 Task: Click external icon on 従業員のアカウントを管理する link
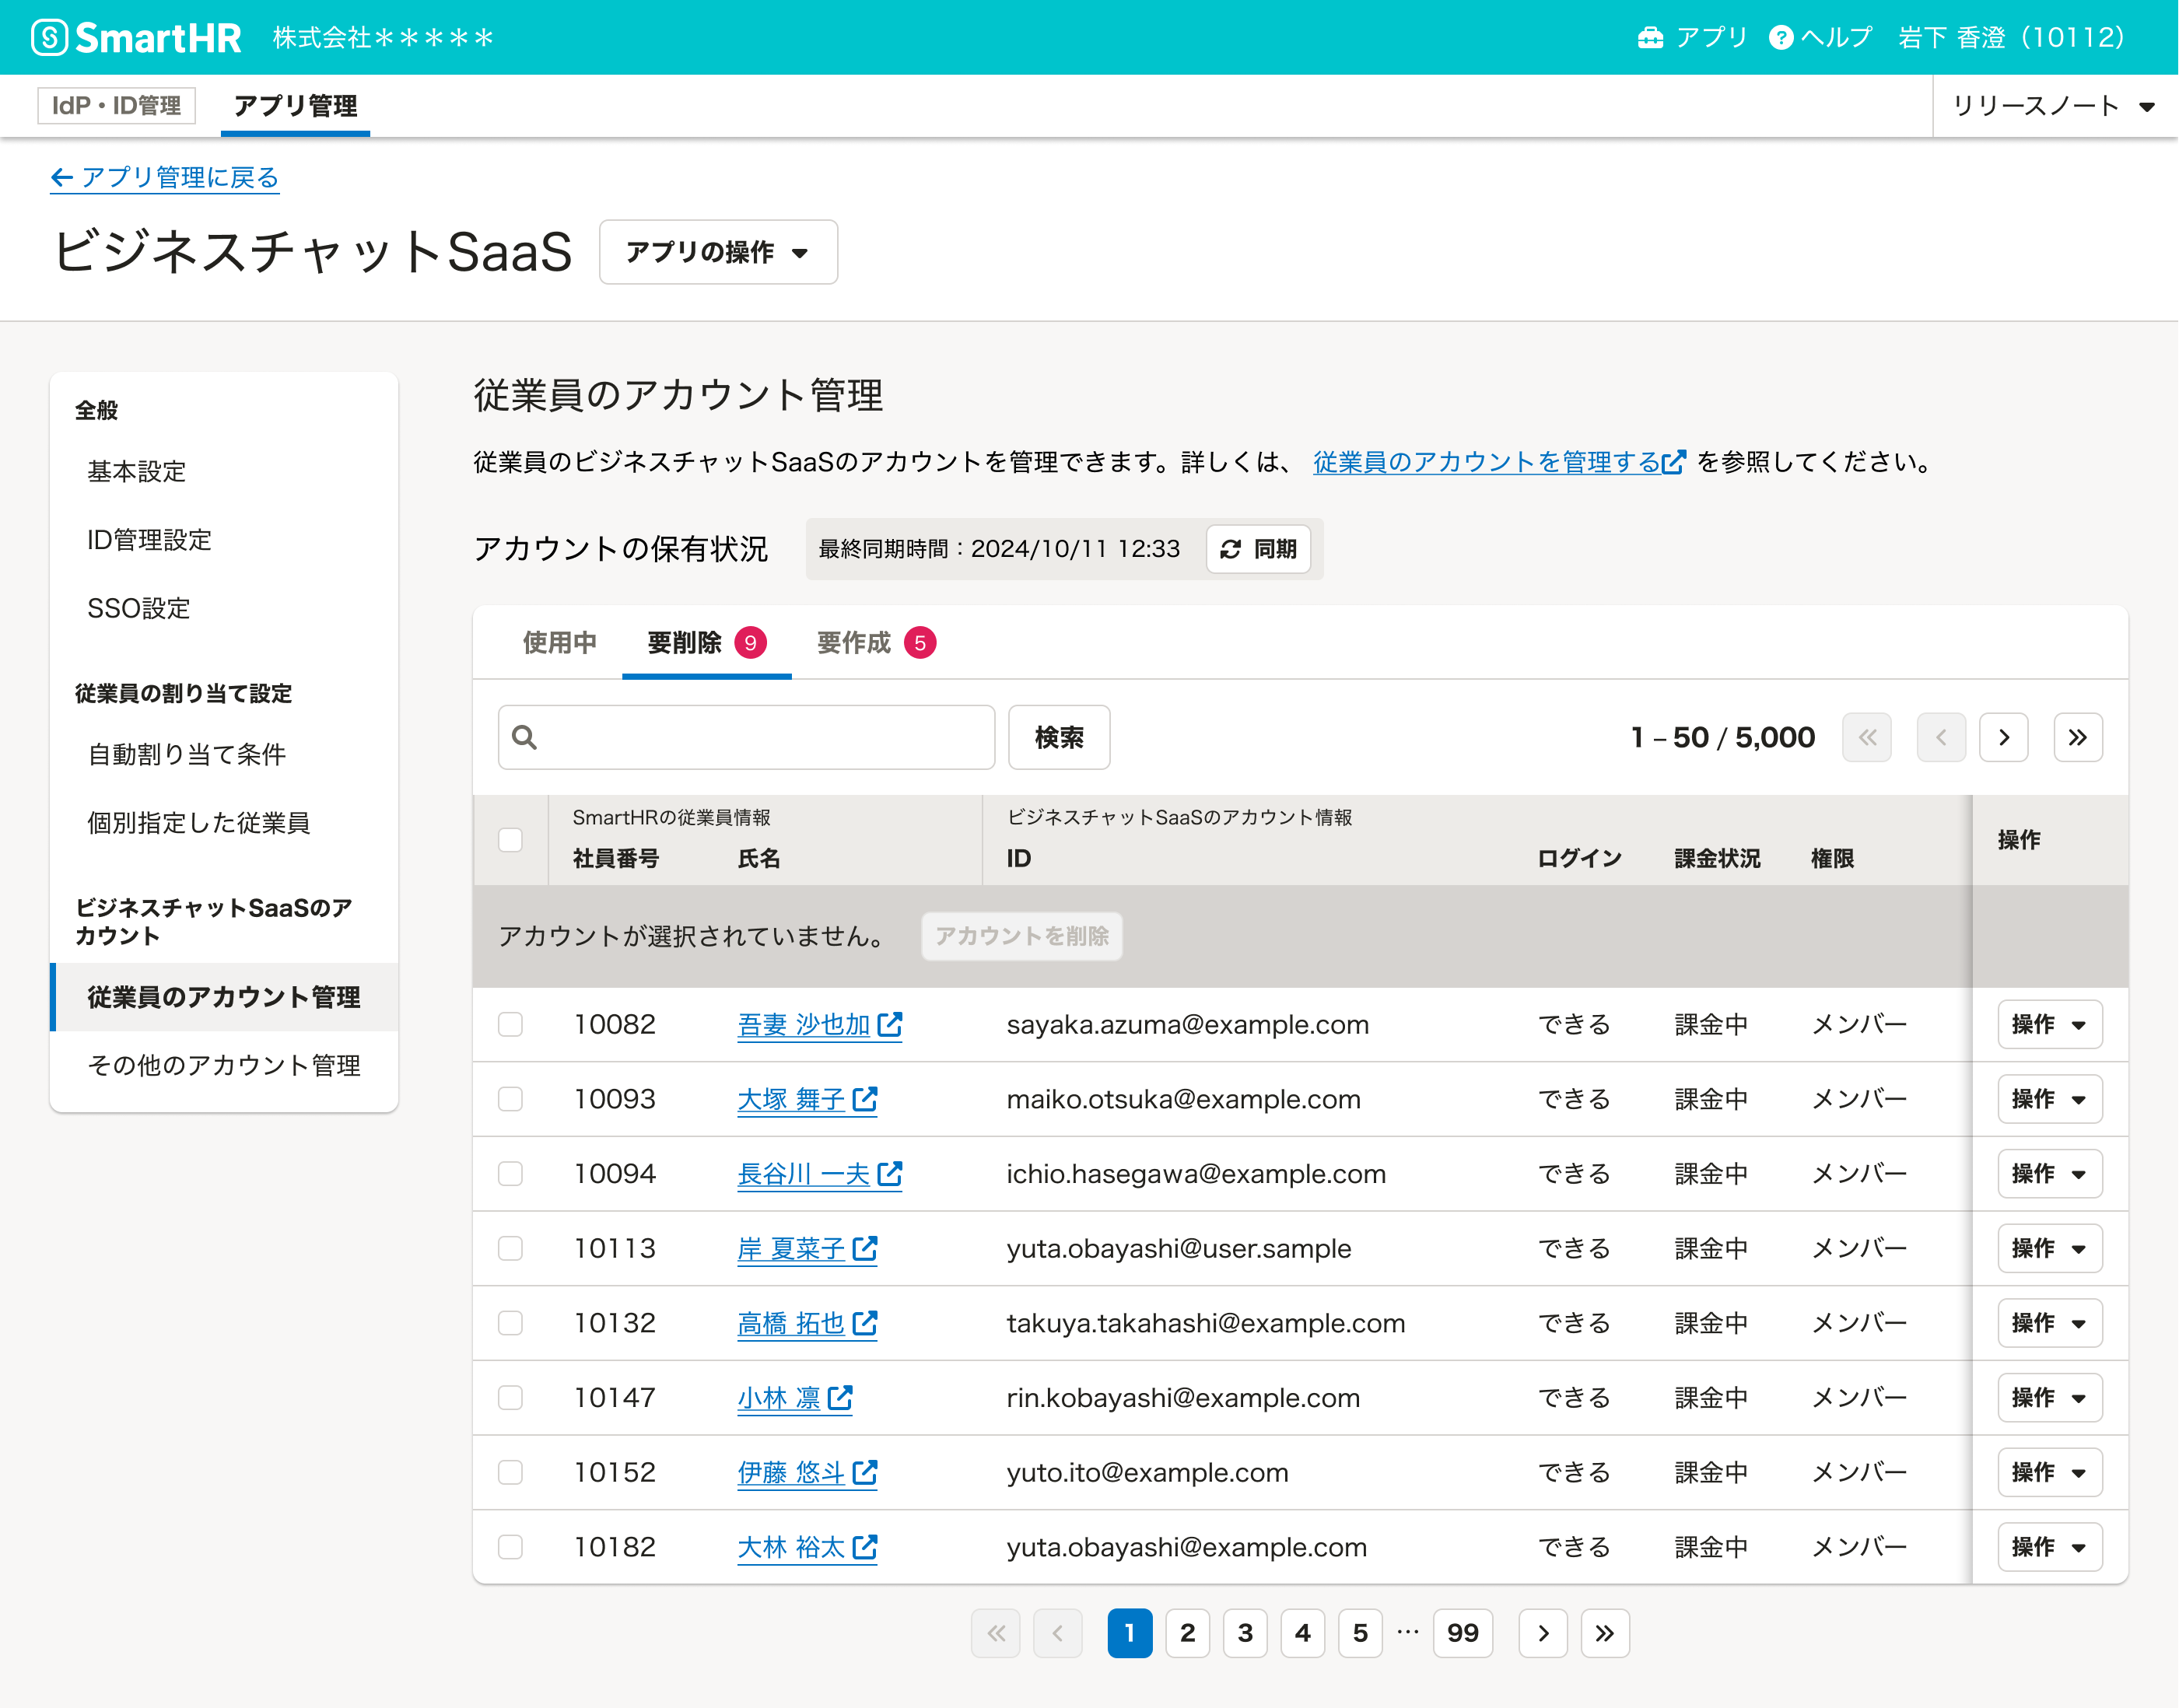(x=1673, y=462)
